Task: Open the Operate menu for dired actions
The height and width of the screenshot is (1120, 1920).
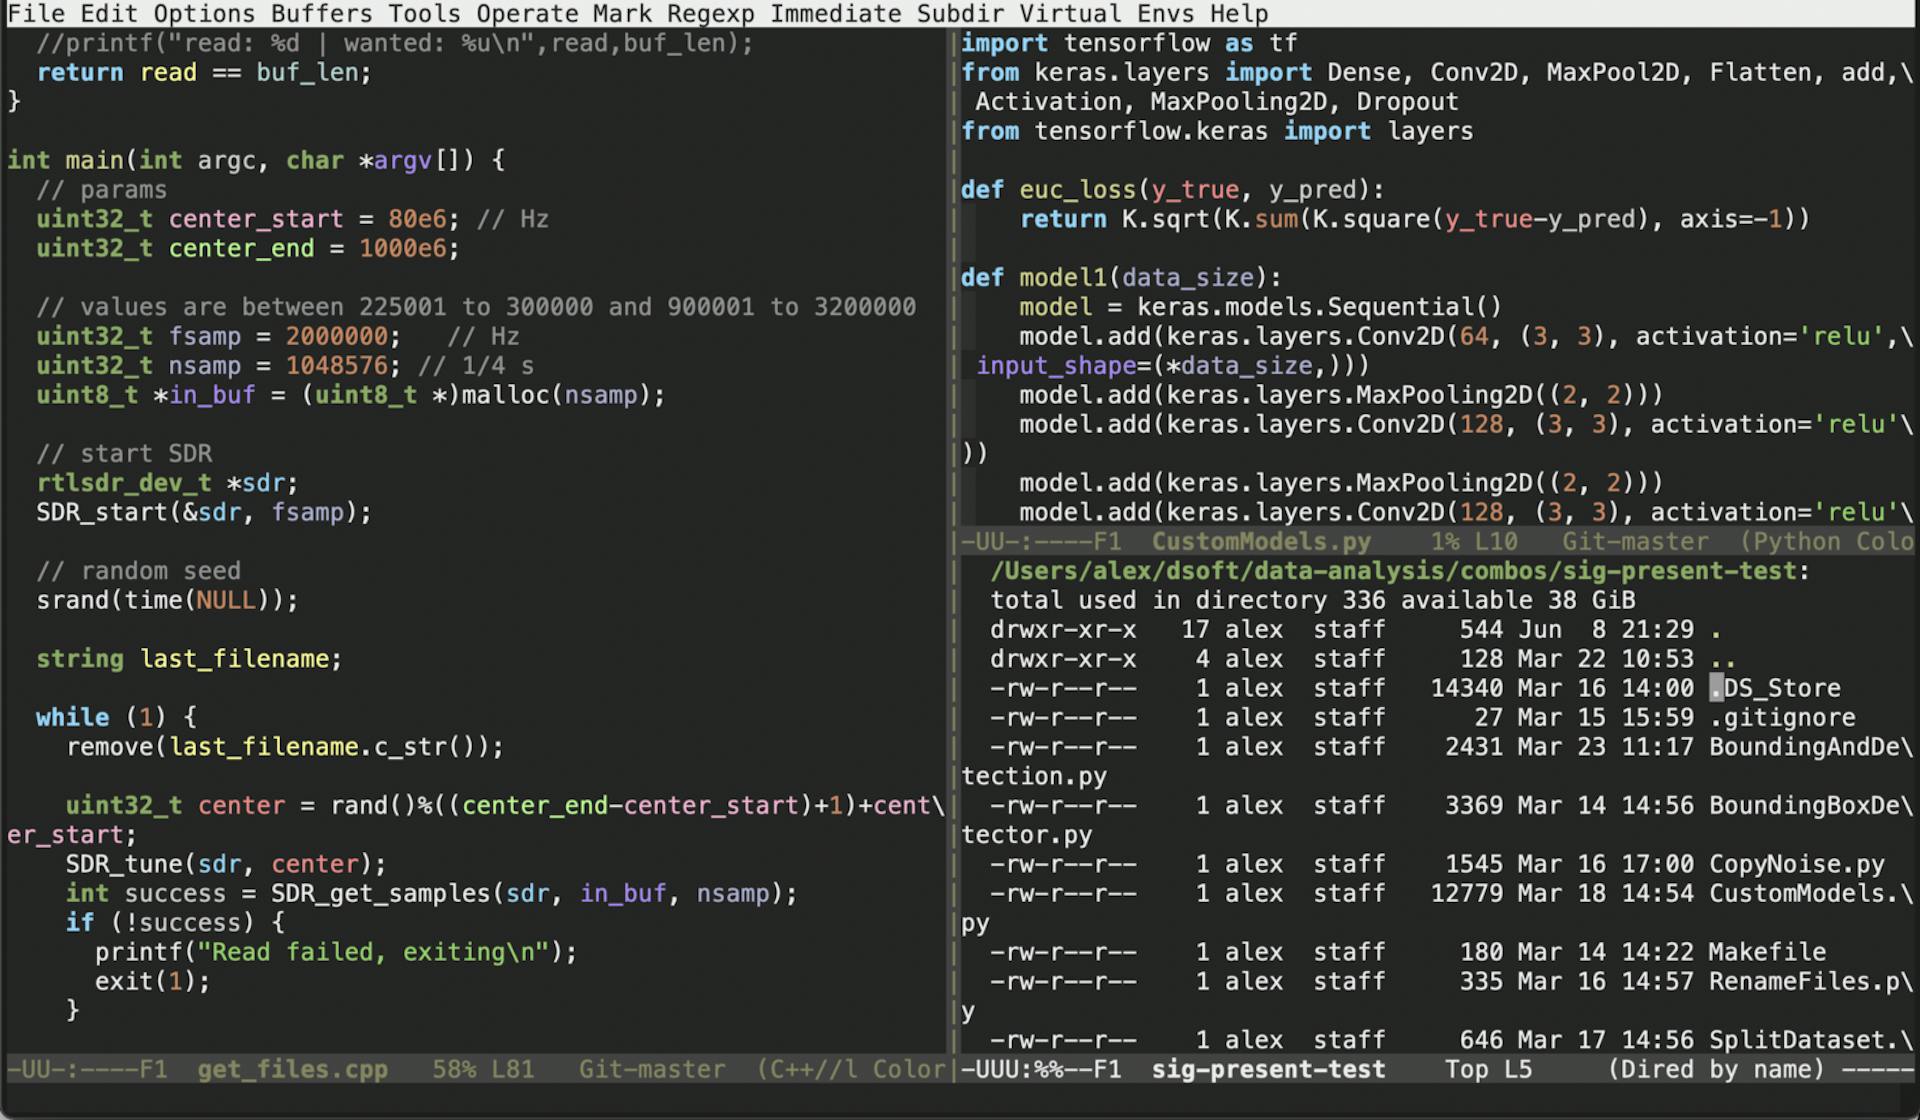Action: pyautogui.click(x=529, y=13)
